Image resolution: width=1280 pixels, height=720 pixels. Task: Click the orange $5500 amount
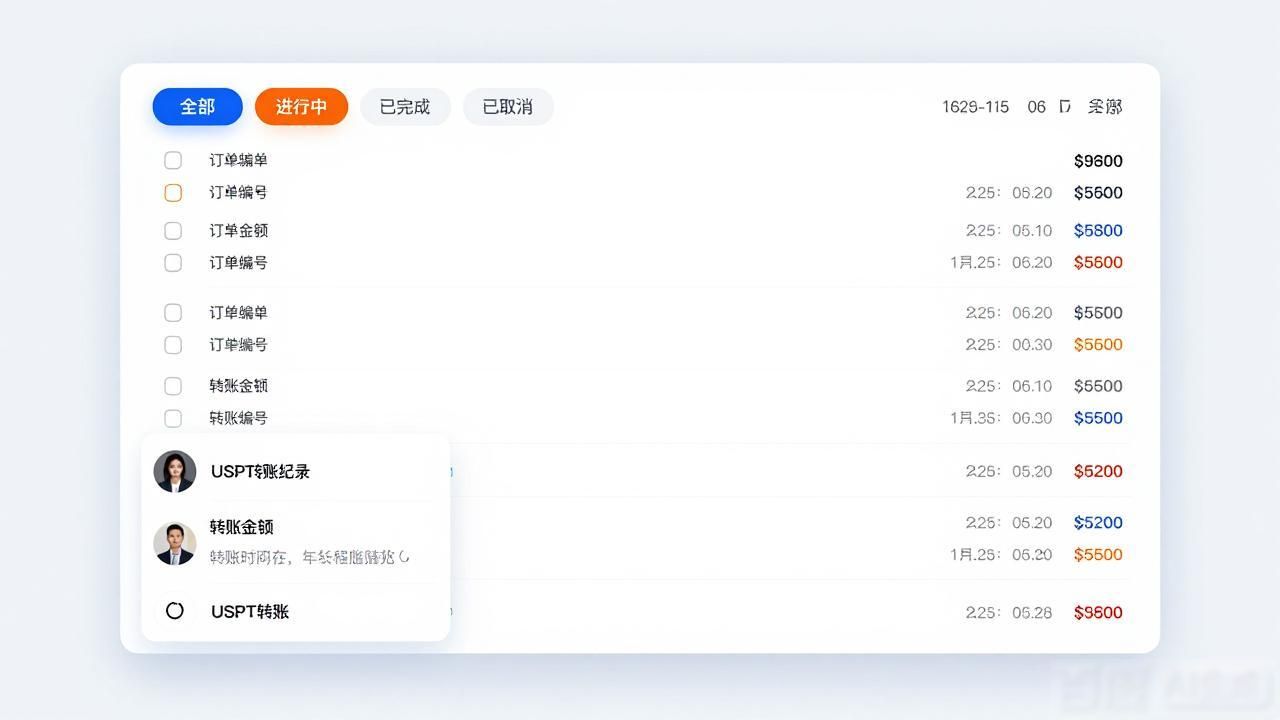coord(1098,555)
